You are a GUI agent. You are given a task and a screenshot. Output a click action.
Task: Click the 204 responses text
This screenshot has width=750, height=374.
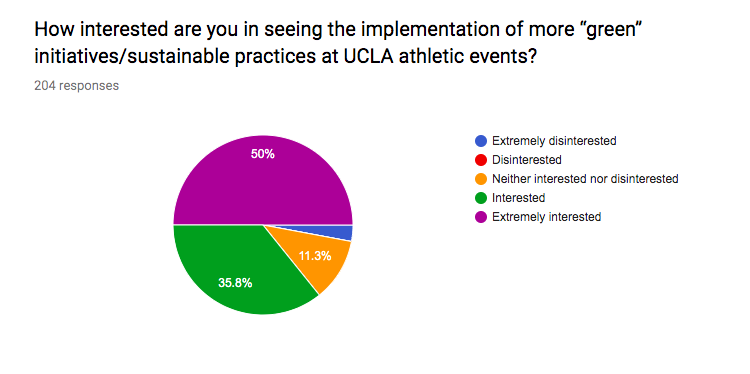pyautogui.click(x=77, y=86)
